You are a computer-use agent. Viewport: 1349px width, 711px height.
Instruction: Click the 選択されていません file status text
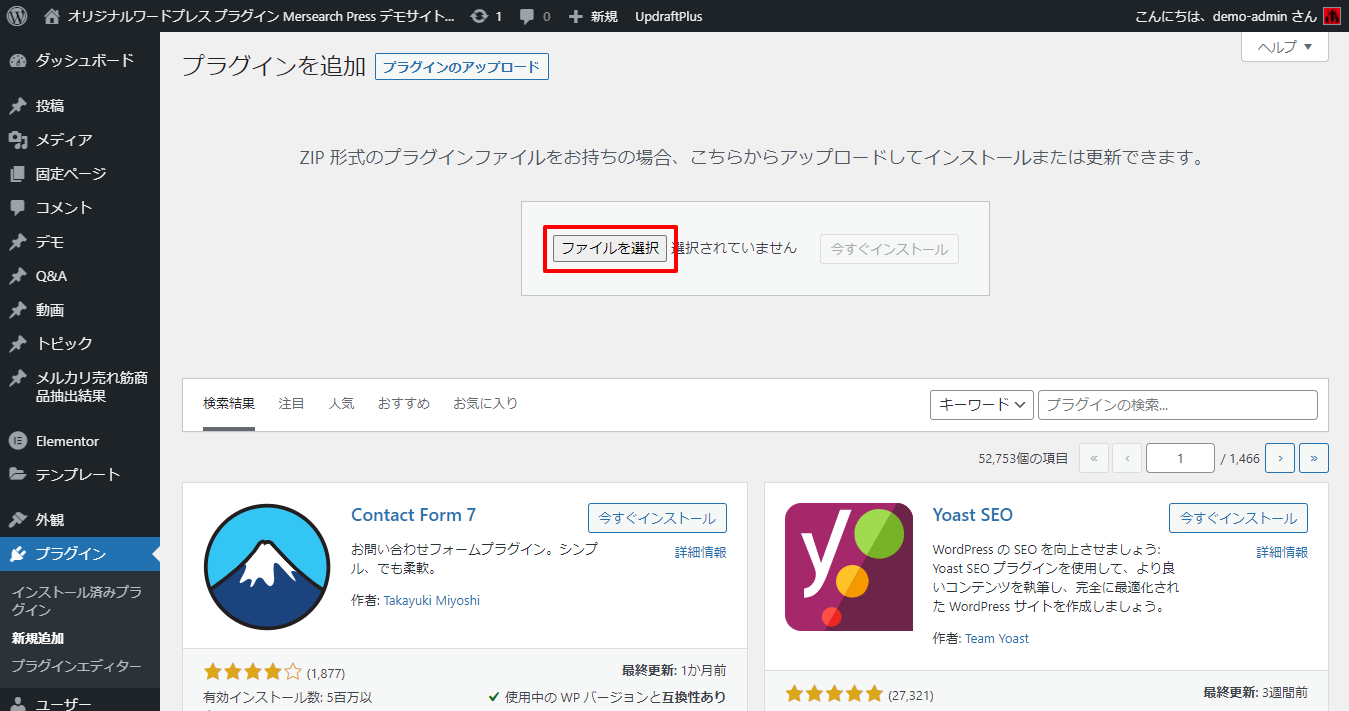point(734,248)
